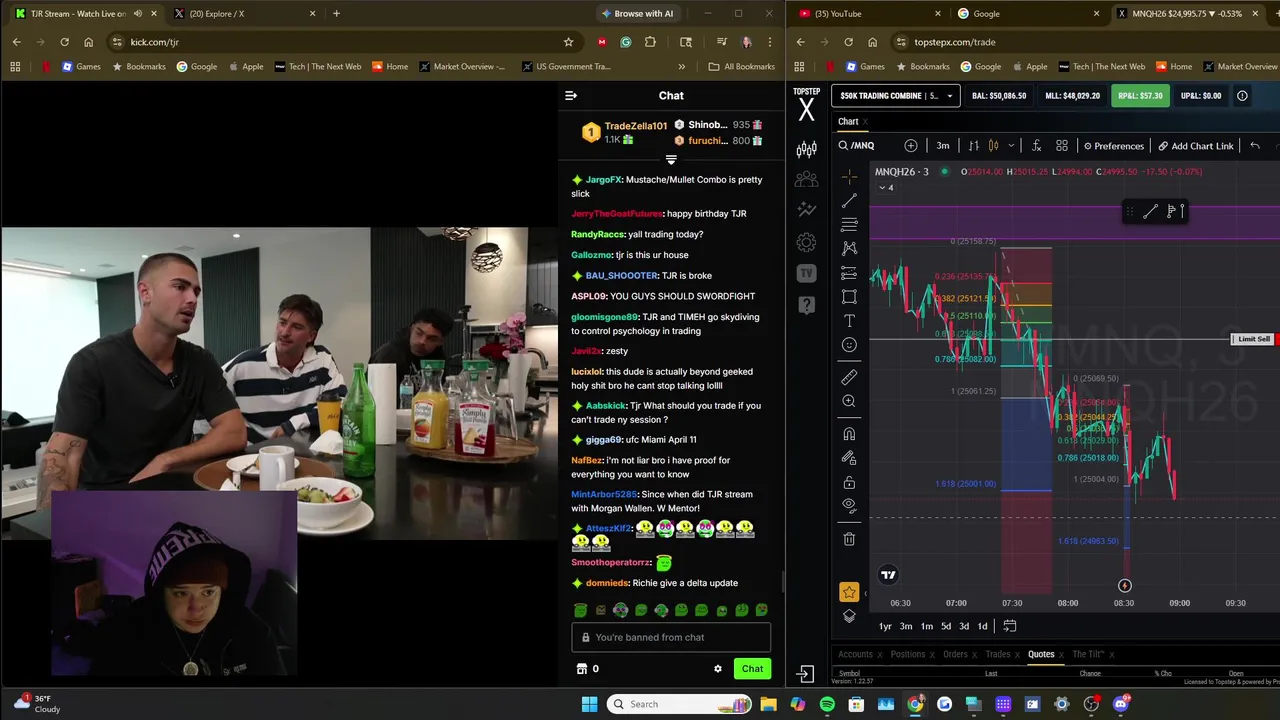Viewport: 1280px width, 720px height.
Task: Switch to The Tilt tab
Action: (x=1088, y=654)
